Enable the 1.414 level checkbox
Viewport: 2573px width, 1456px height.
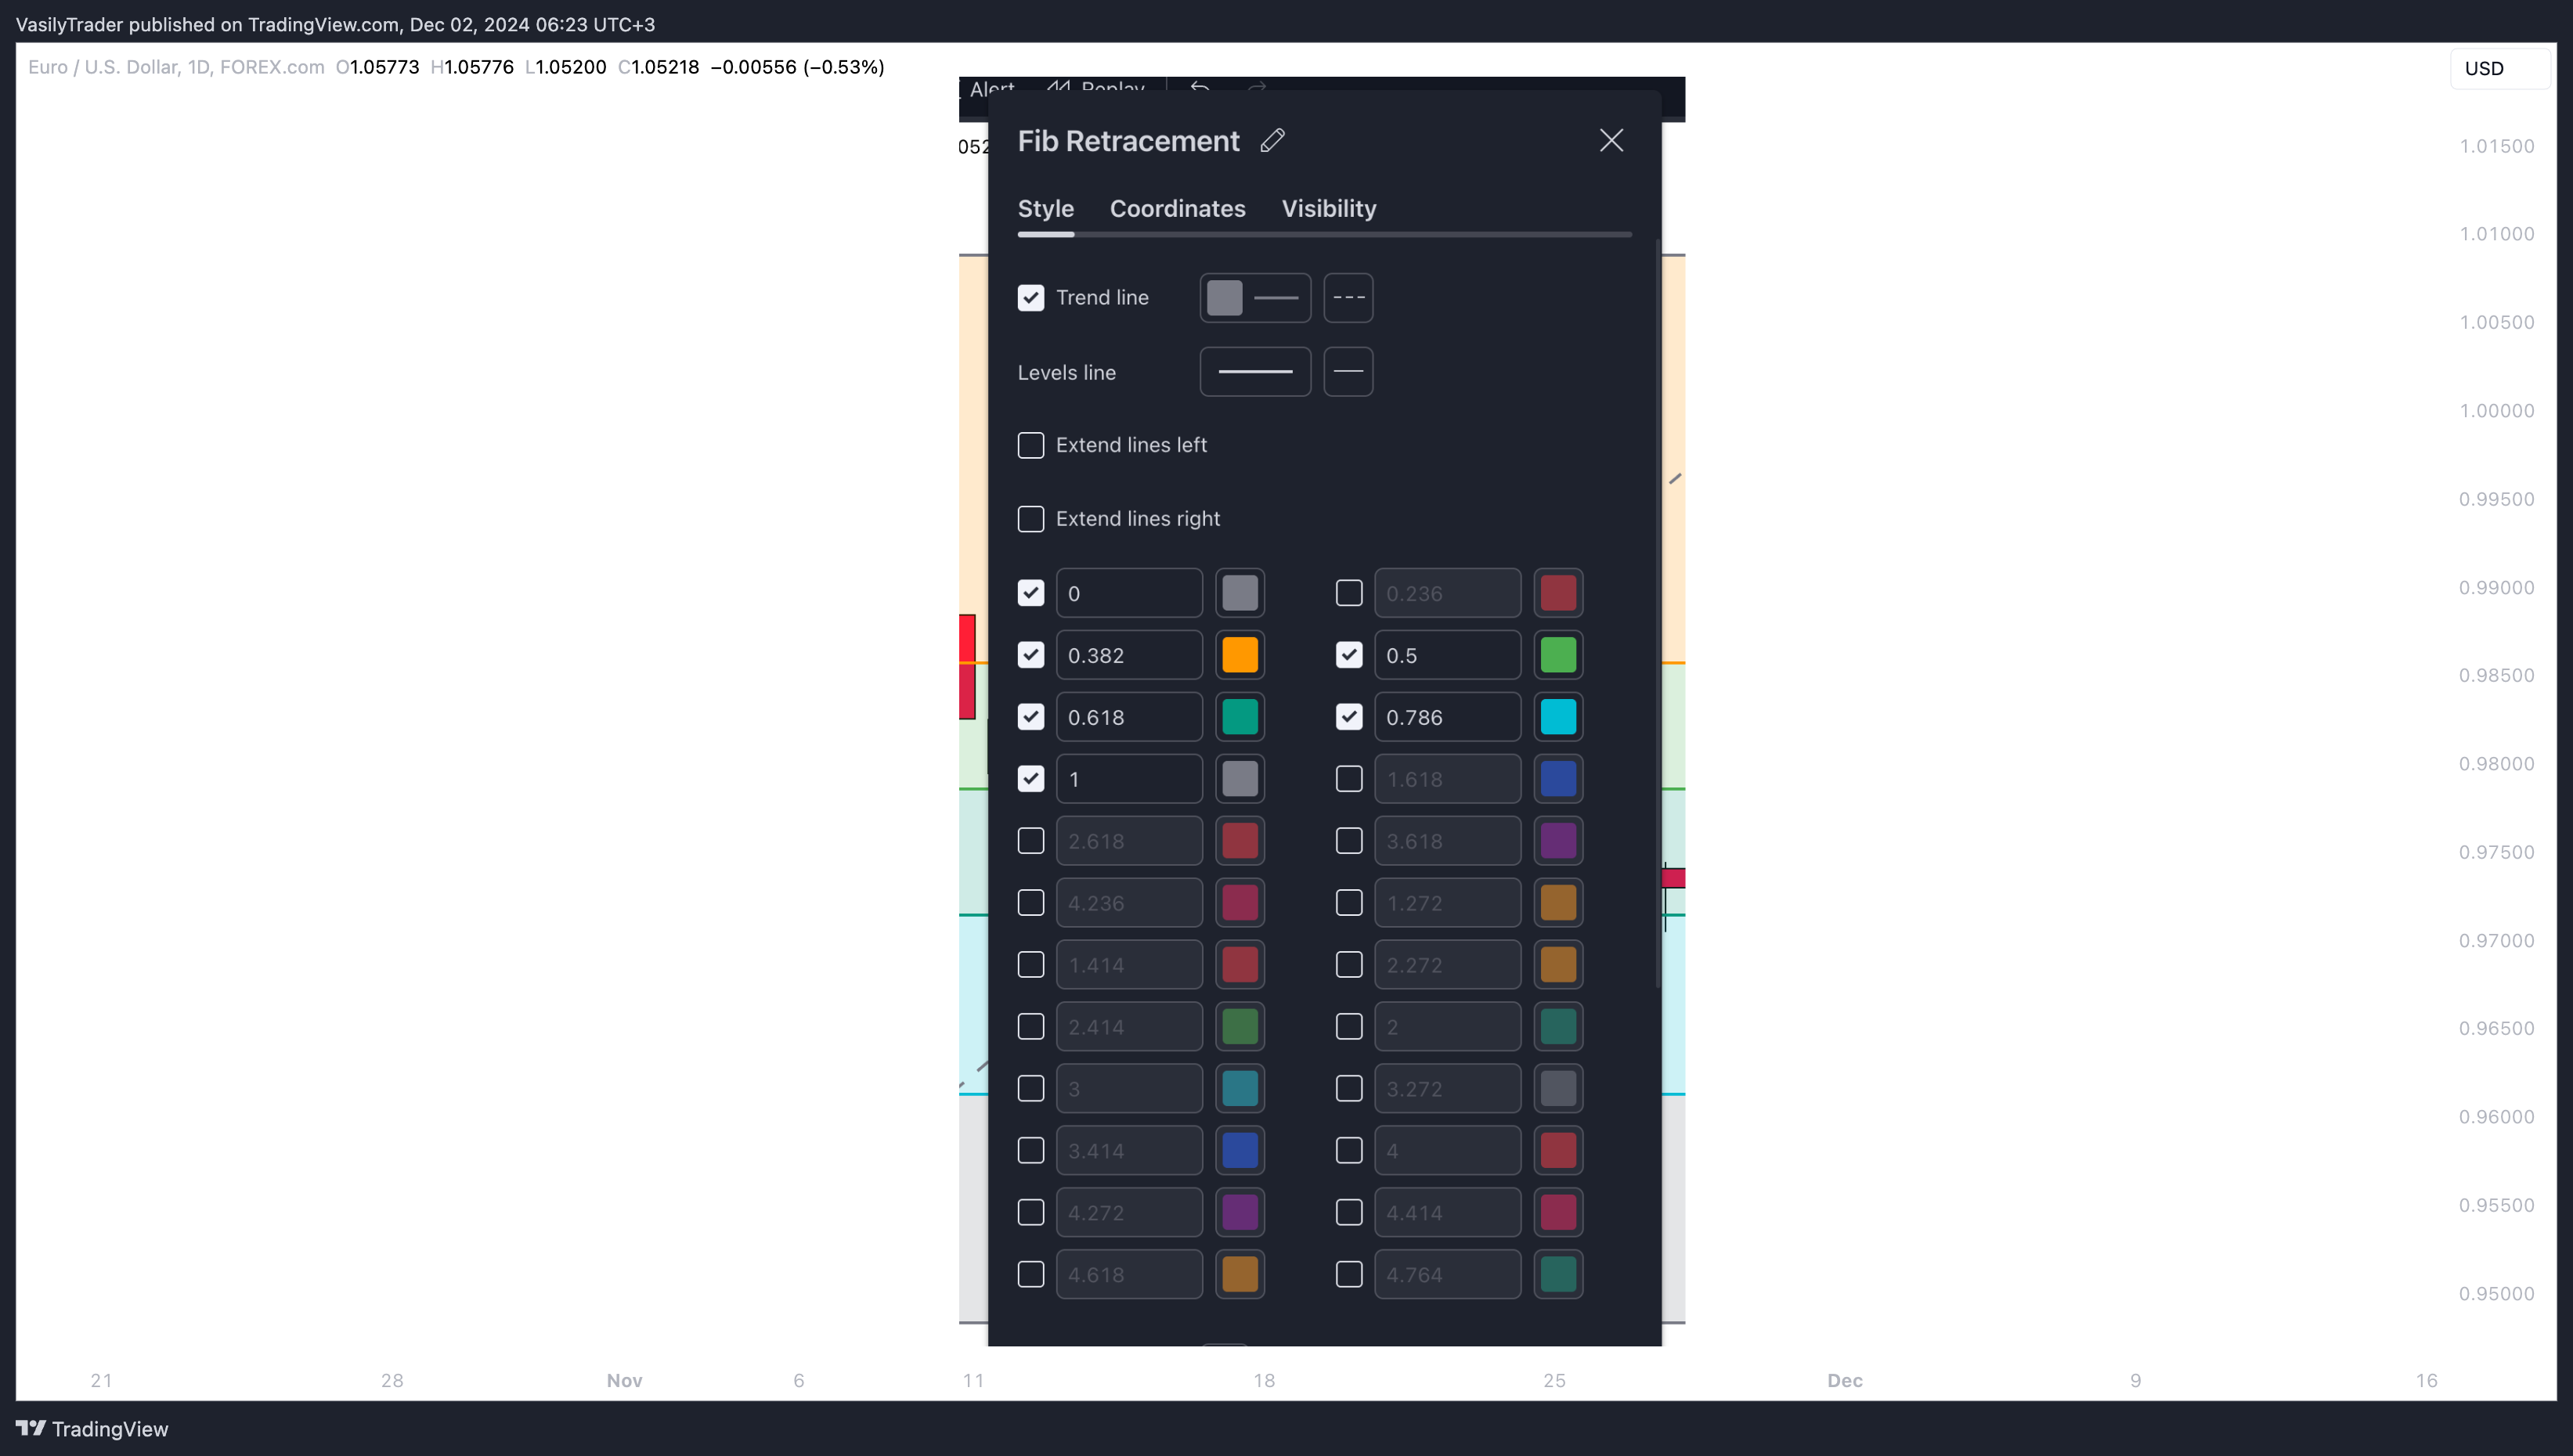pyautogui.click(x=1030, y=965)
